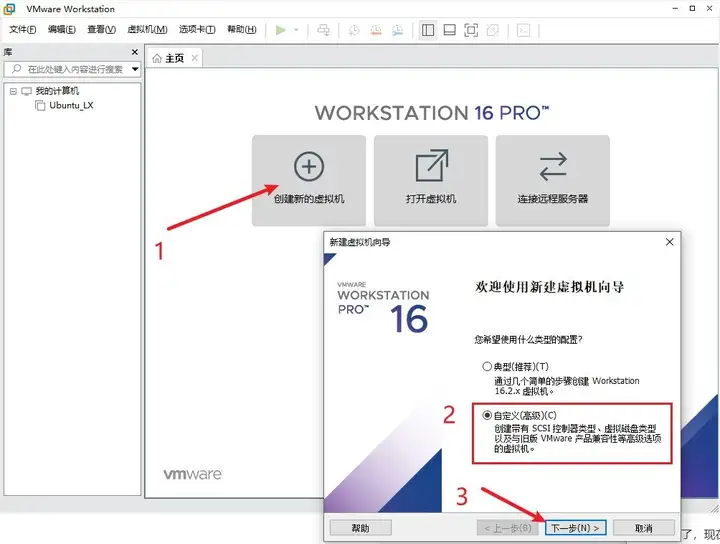Click the 取消 button in wizard
The height and width of the screenshot is (544, 720).
(644, 528)
